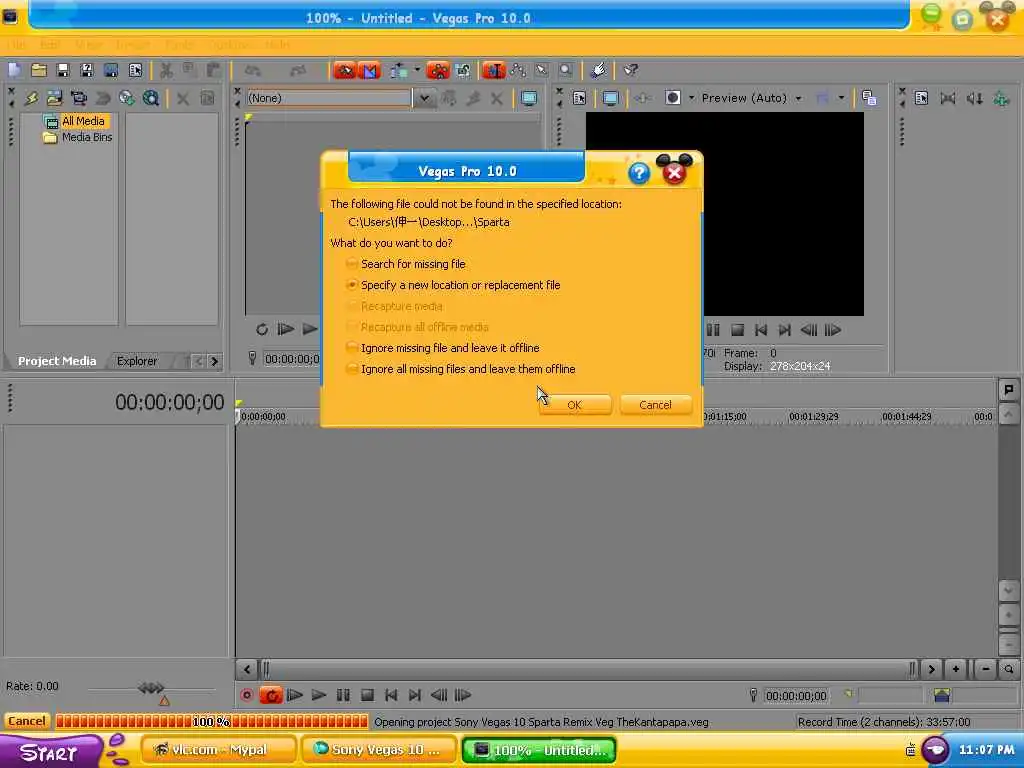Click the New project icon in main toolbar
Screen dimensions: 1024x768
(x=14, y=70)
